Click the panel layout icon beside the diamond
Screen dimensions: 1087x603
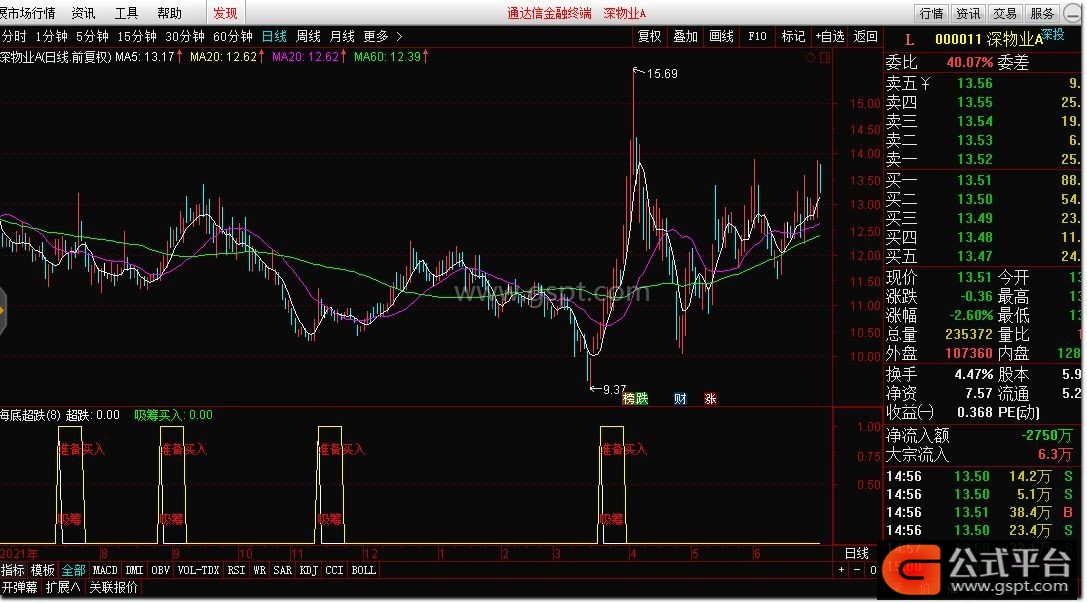pyautogui.click(x=825, y=58)
